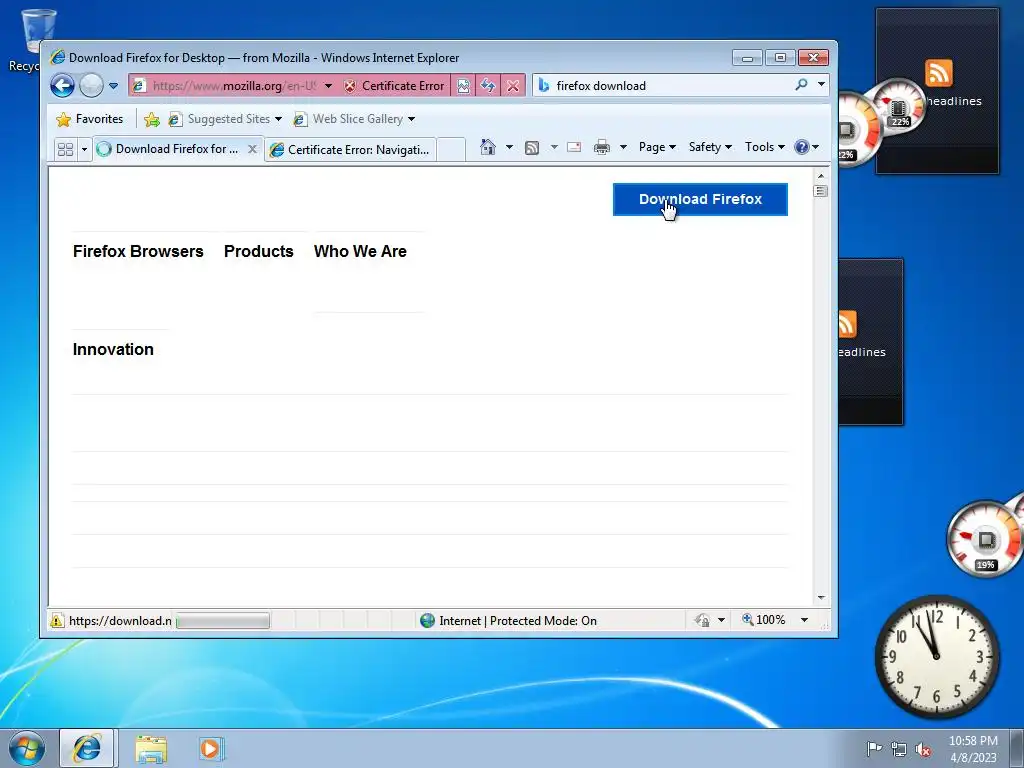Open Windows Explorer from taskbar
The image size is (1024, 768).
pos(151,748)
